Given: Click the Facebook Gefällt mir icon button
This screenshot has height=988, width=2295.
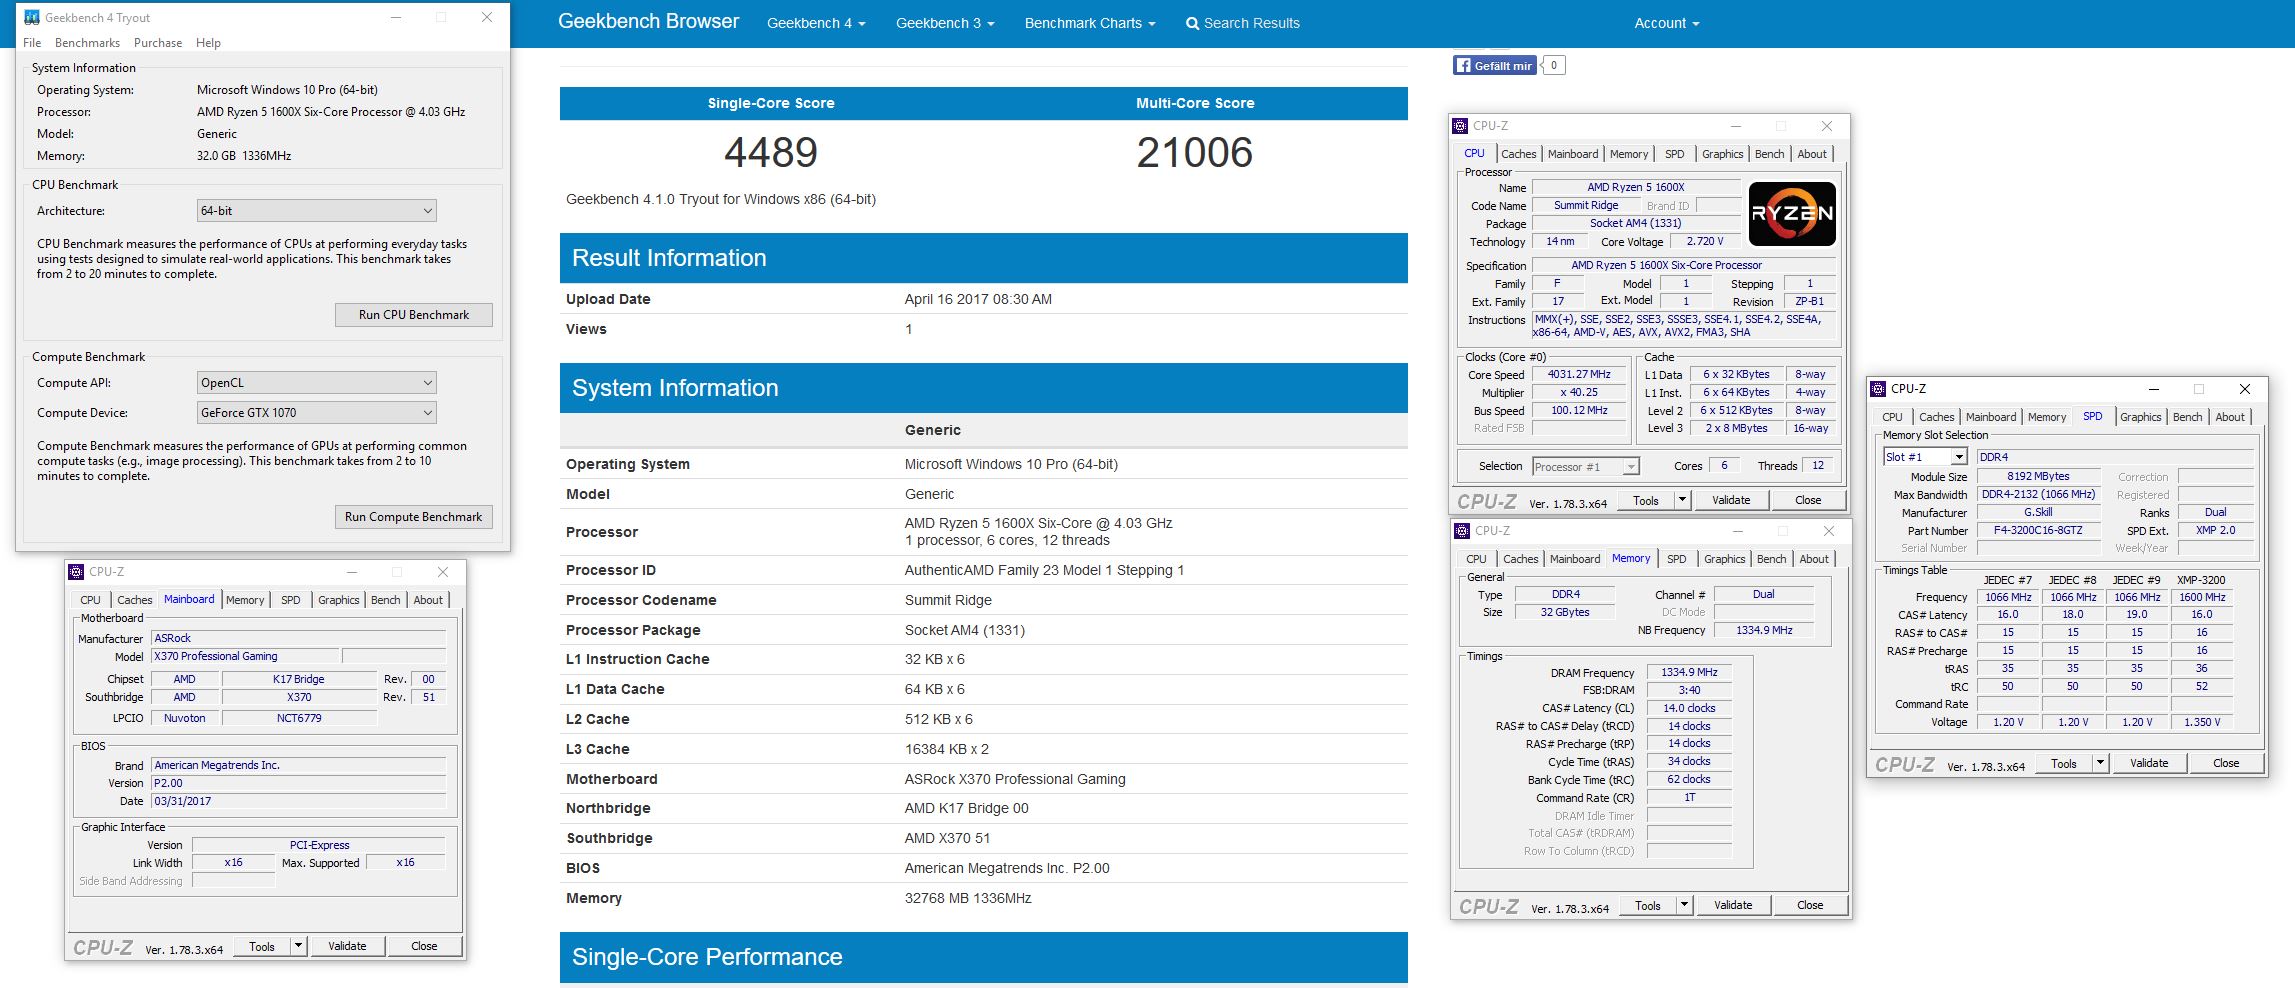Looking at the screenshot, I should click(1493, 65).
